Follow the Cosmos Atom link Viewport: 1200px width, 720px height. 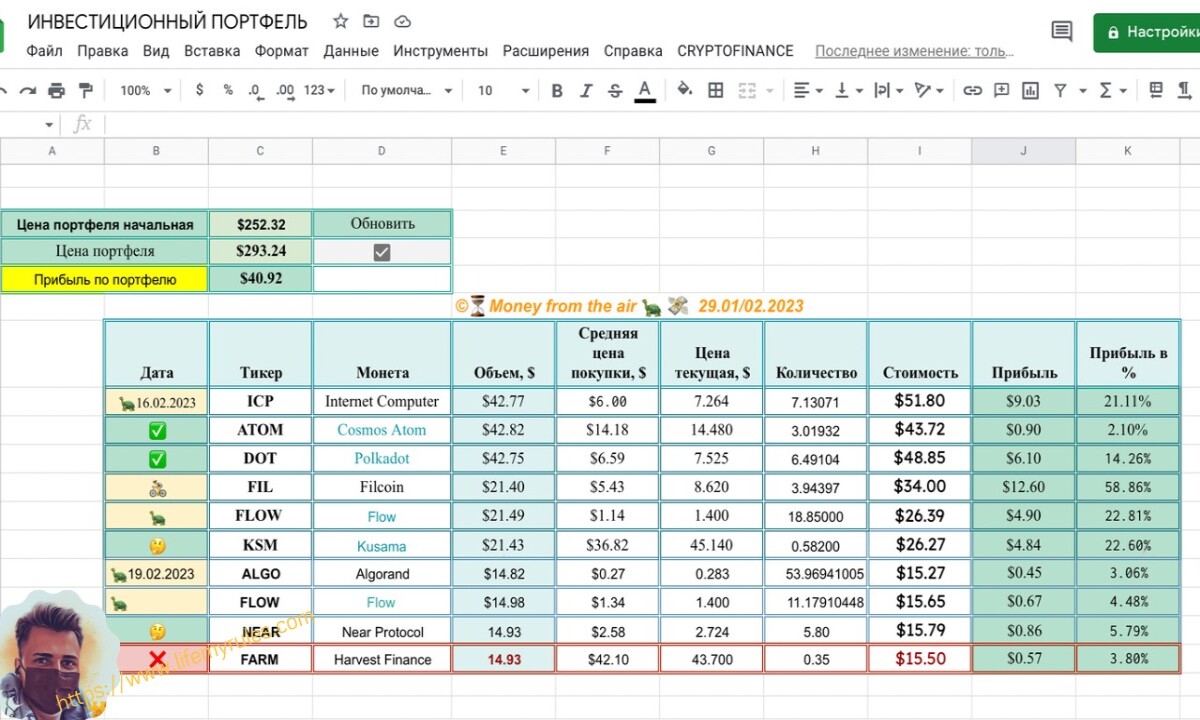pos(381,430)
